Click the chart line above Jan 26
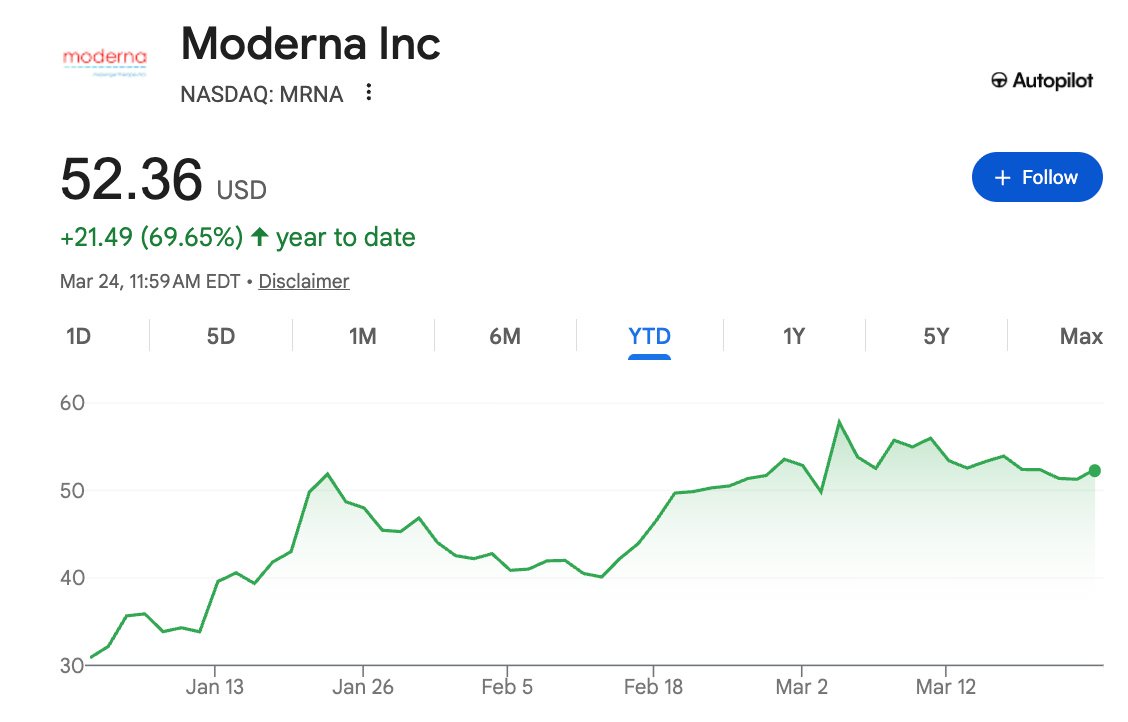Viewport: 1128px width, 722px height. pos(363,508)
